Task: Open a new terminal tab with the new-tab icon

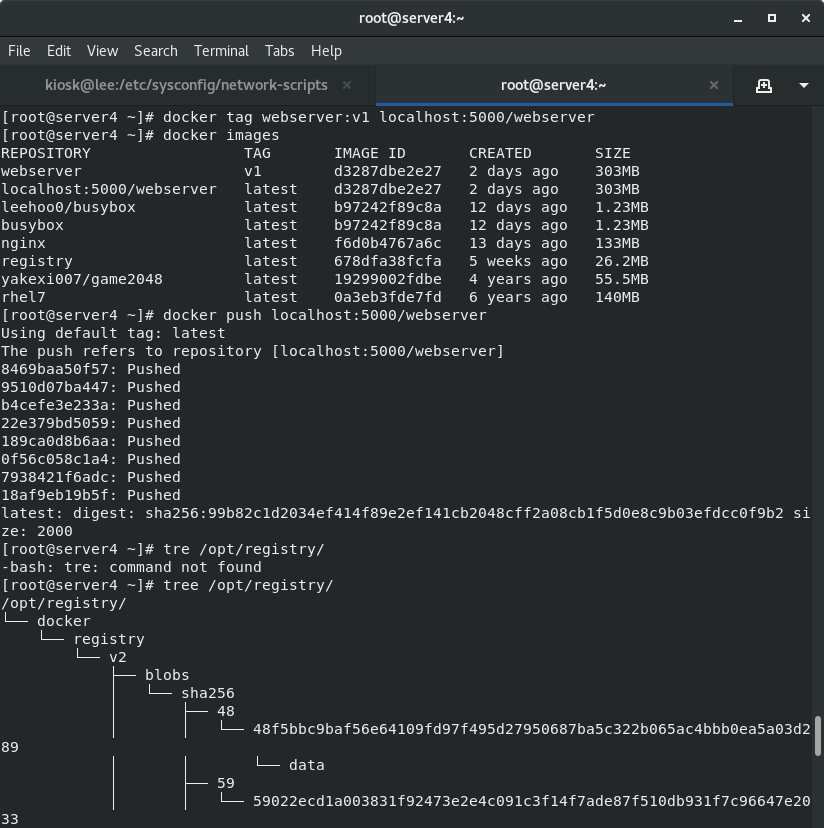Action: click(x=763, y=85)
